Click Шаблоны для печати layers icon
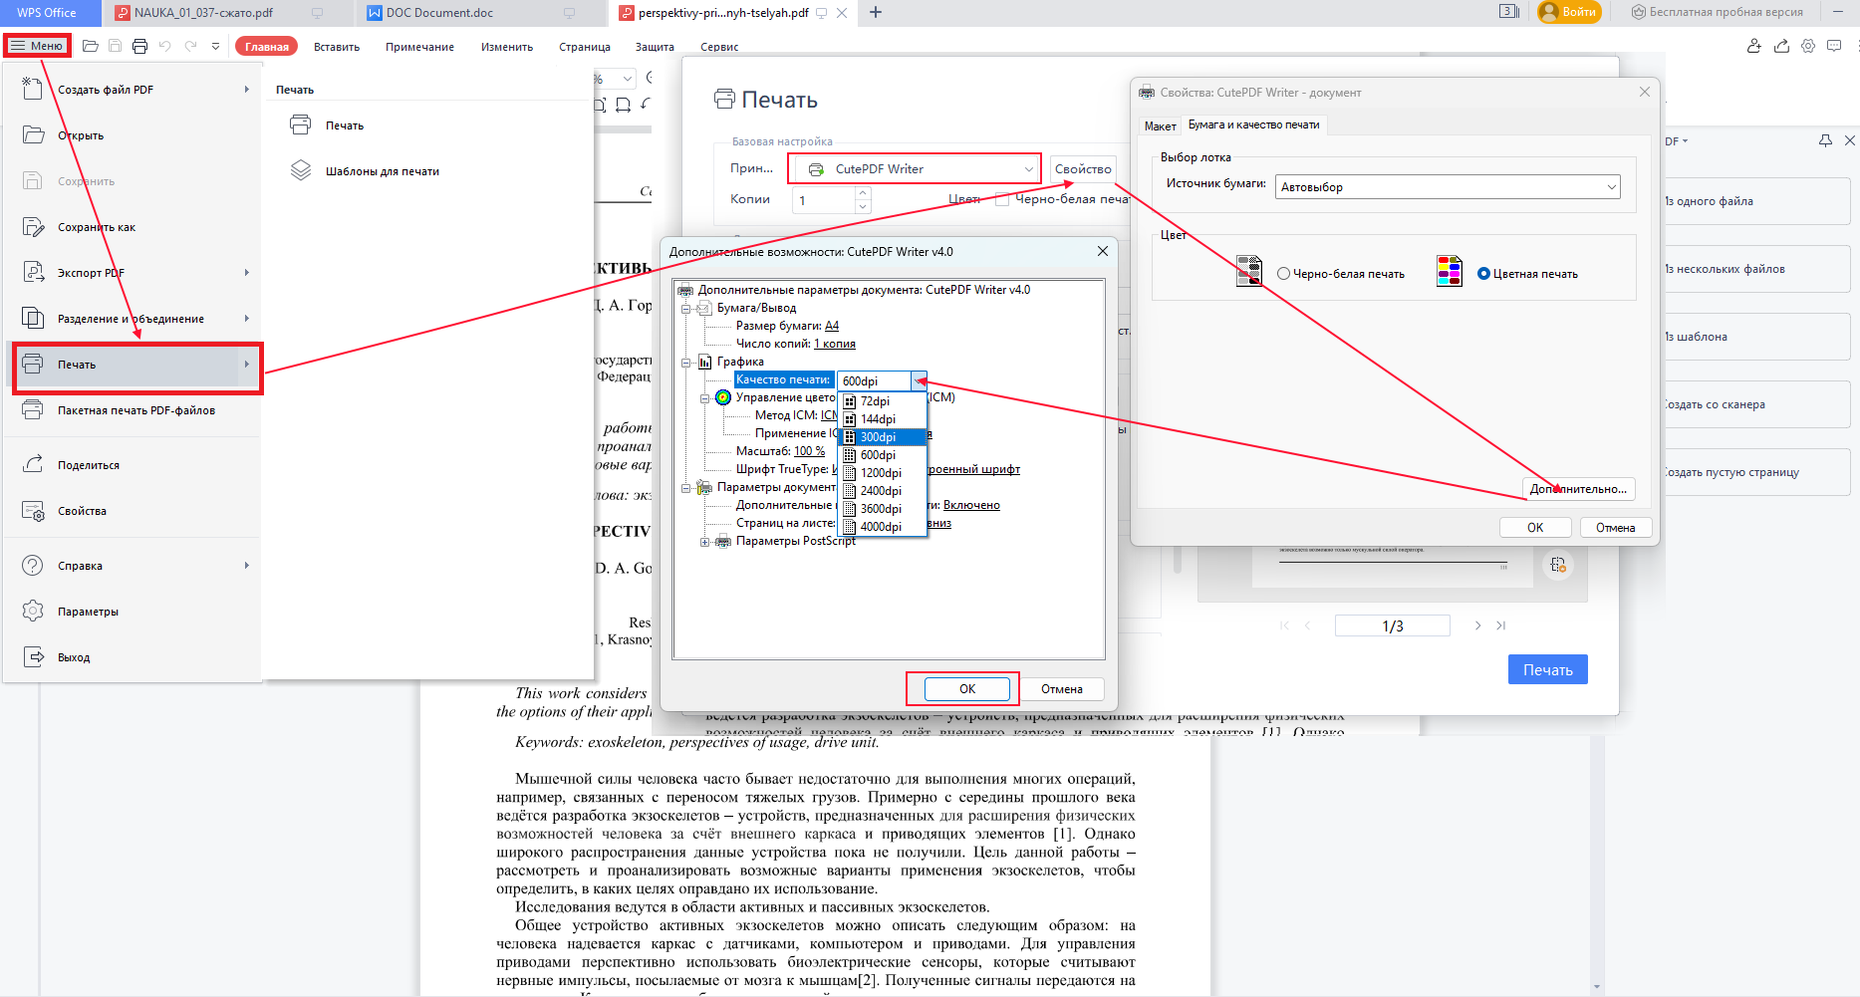 [301, 170]
